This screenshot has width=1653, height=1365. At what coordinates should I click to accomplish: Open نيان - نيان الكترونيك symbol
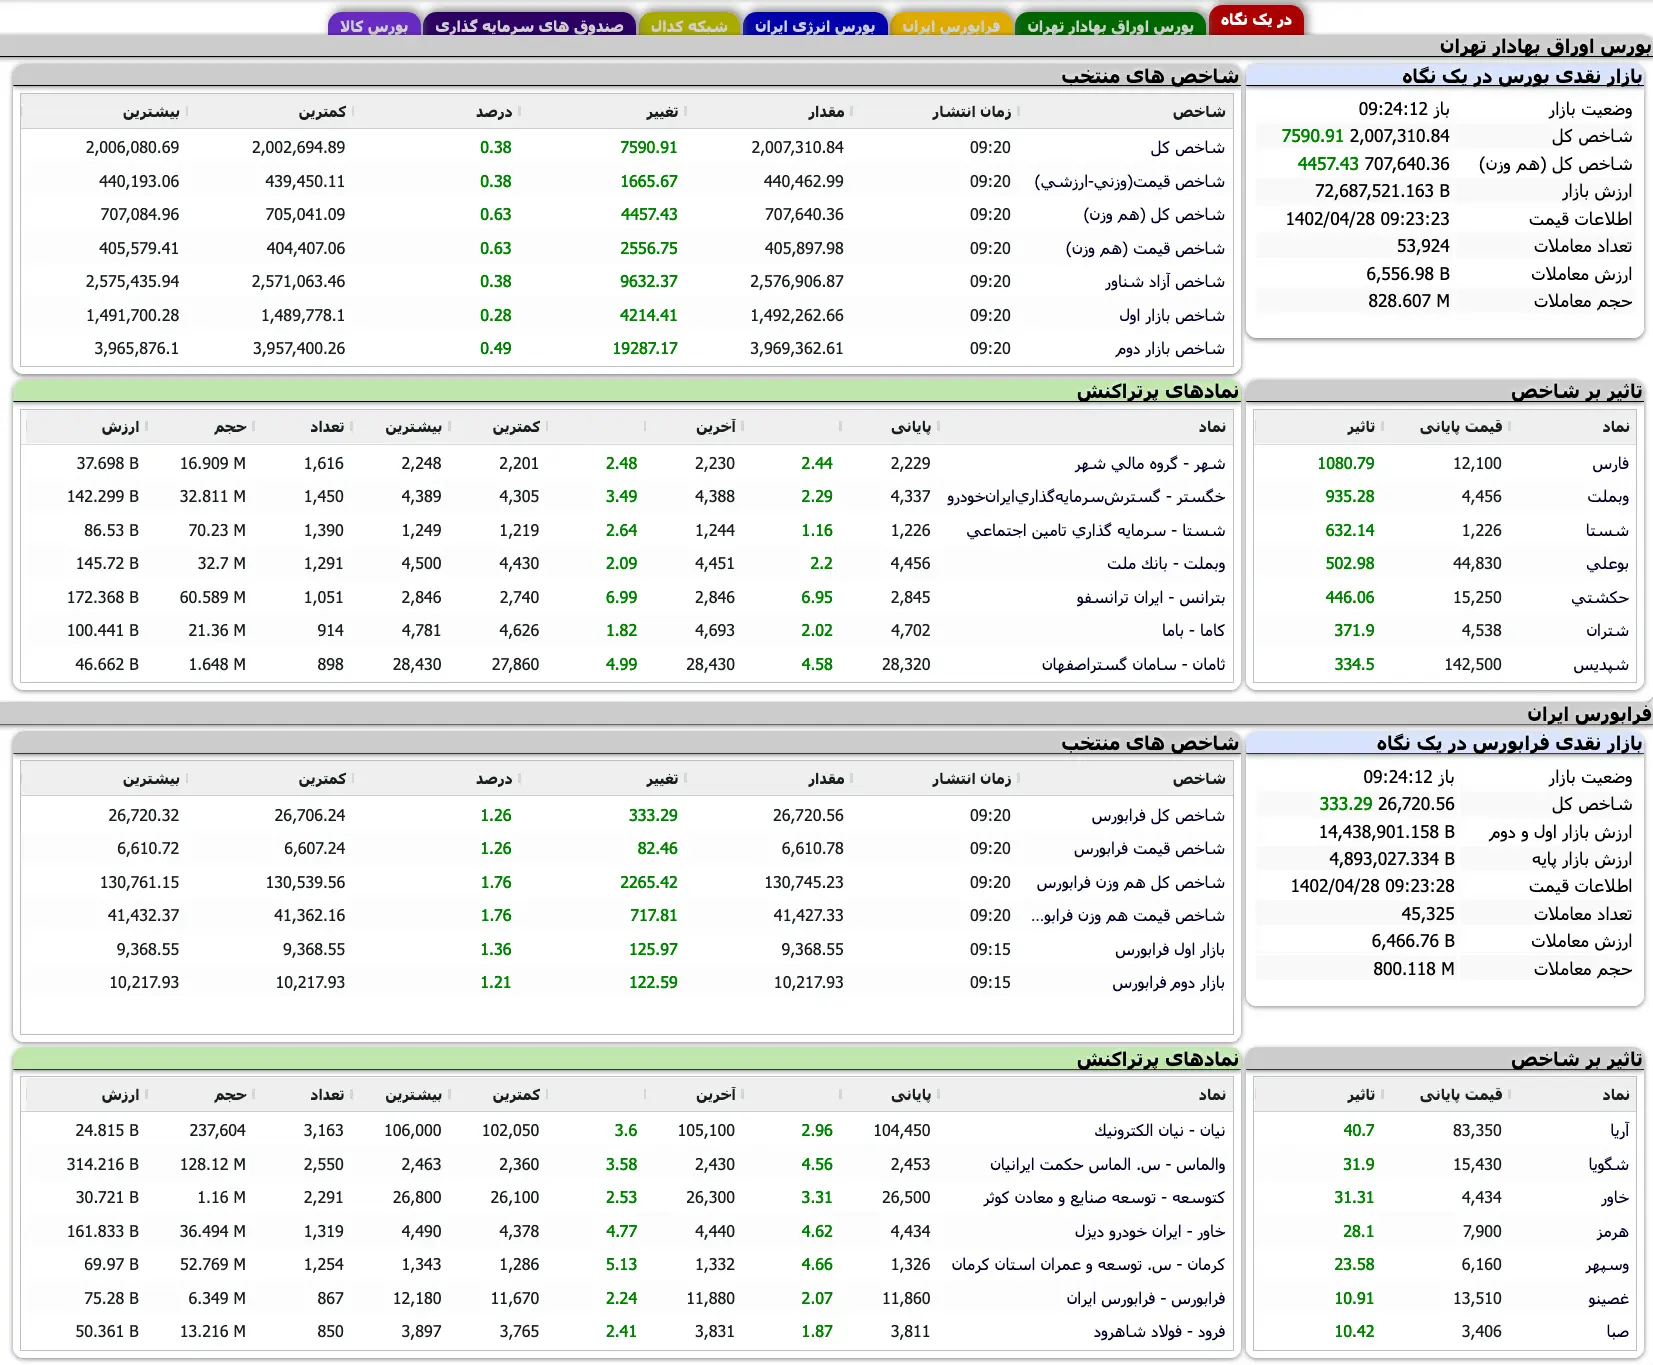click(x=1159, y=1130)
